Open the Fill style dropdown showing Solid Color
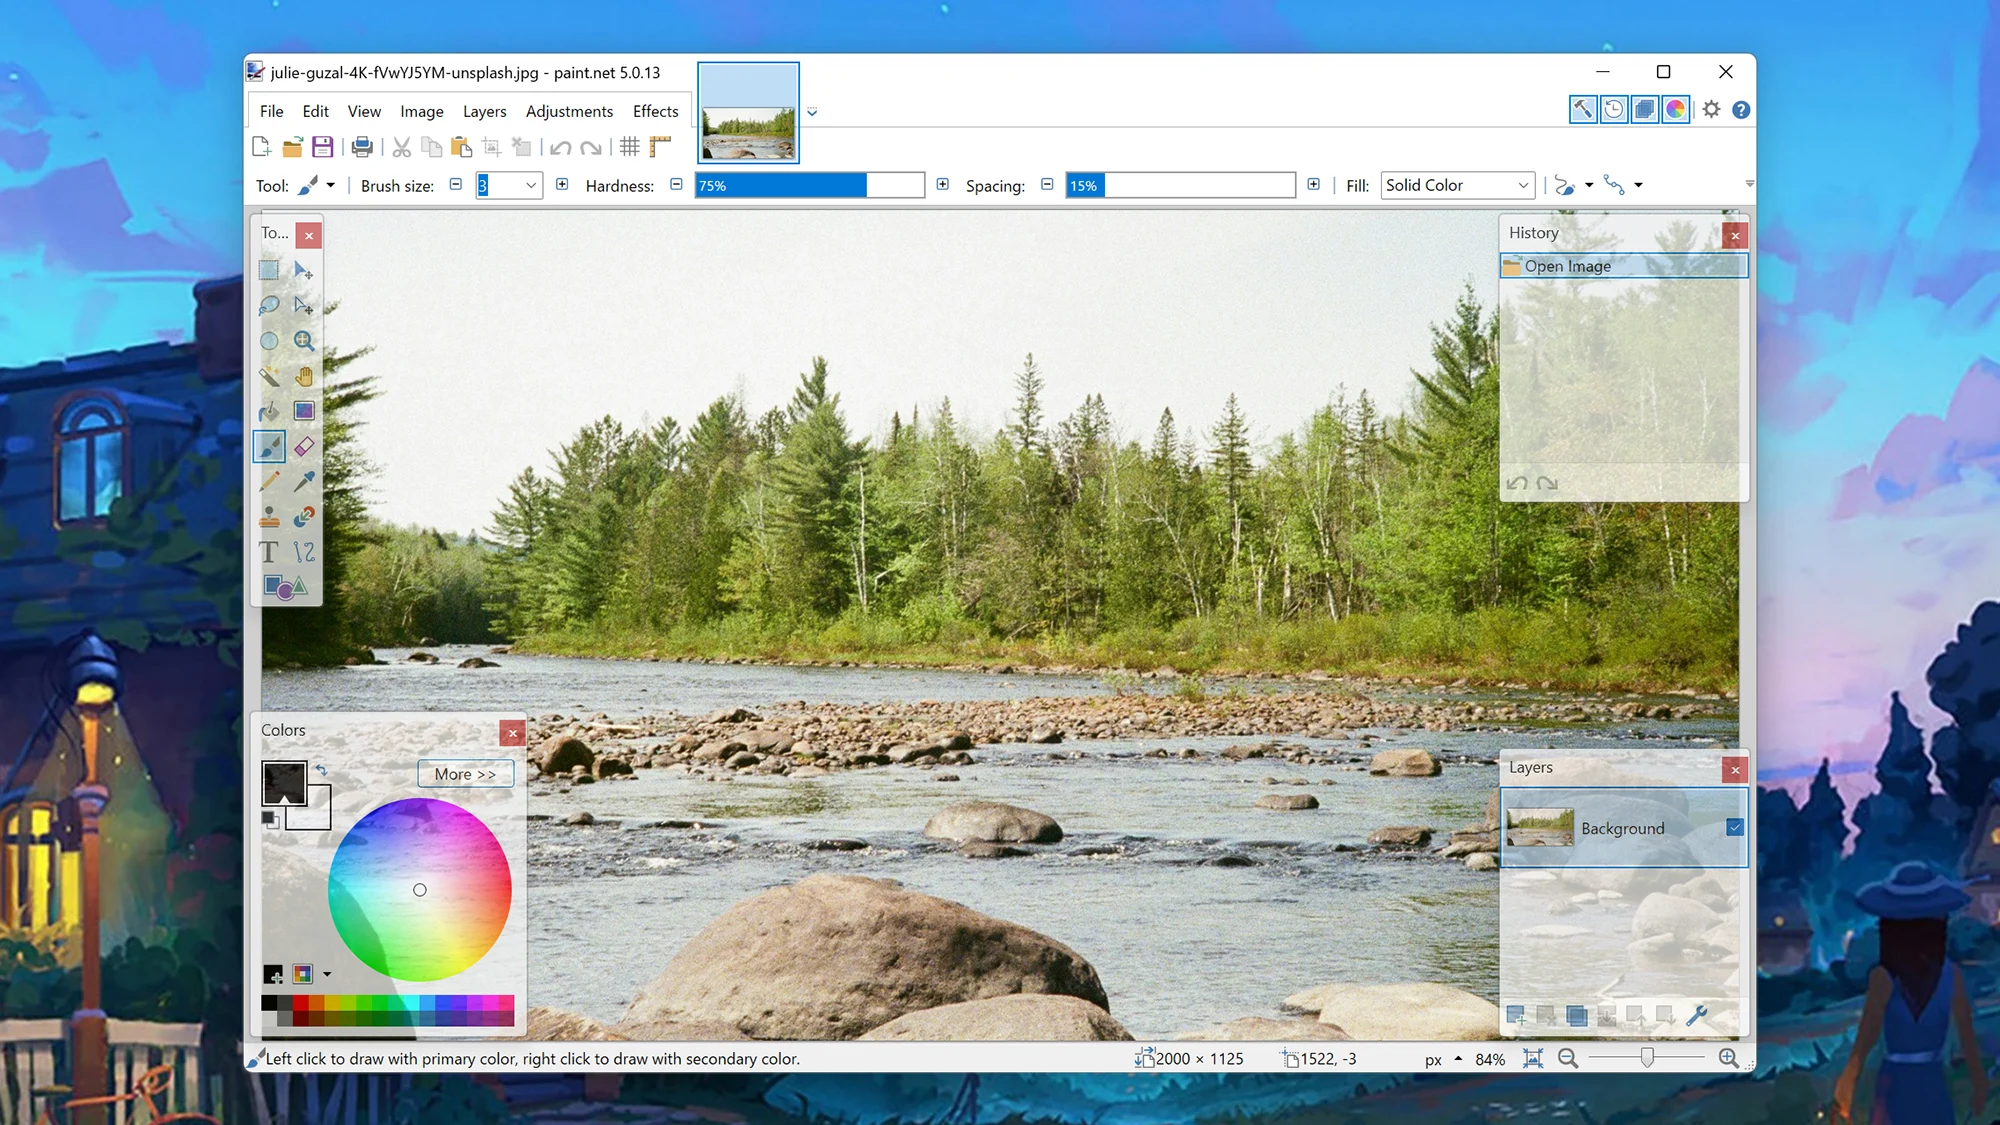The height and width of the screenshot is (1125, 2000). click(1456, 185)
